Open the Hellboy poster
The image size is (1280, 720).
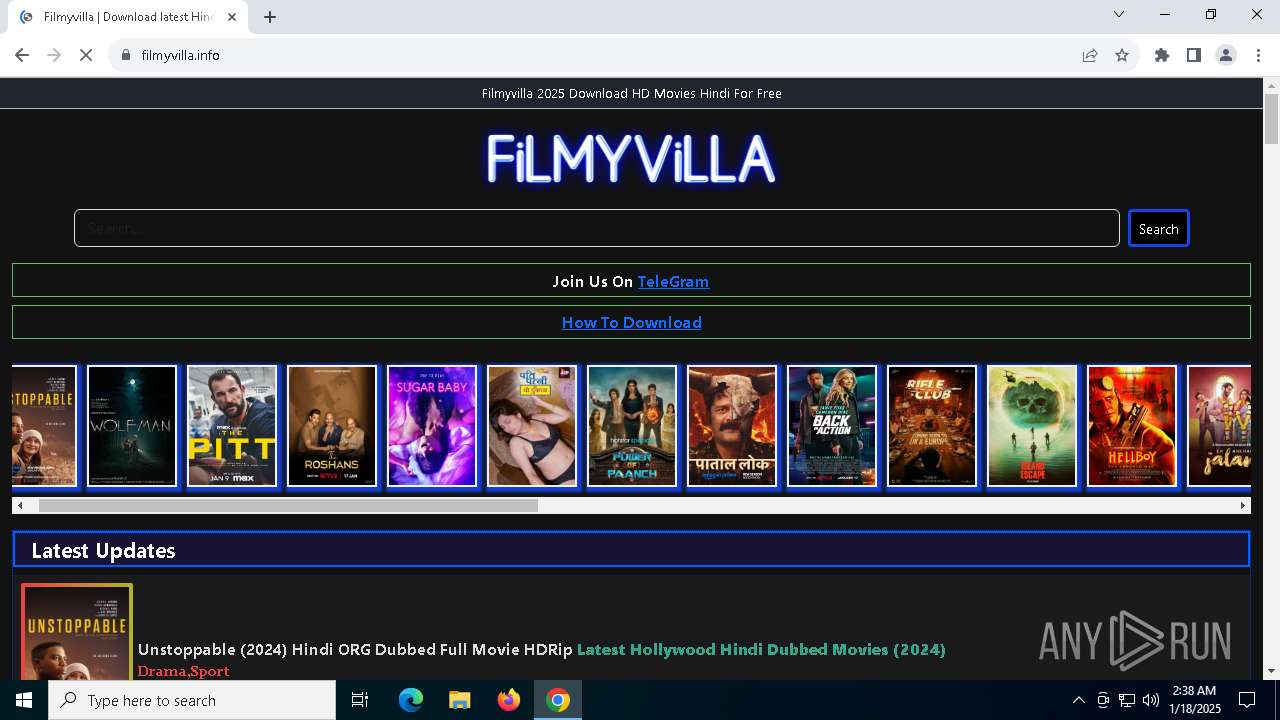click(x=1132, y=426)
